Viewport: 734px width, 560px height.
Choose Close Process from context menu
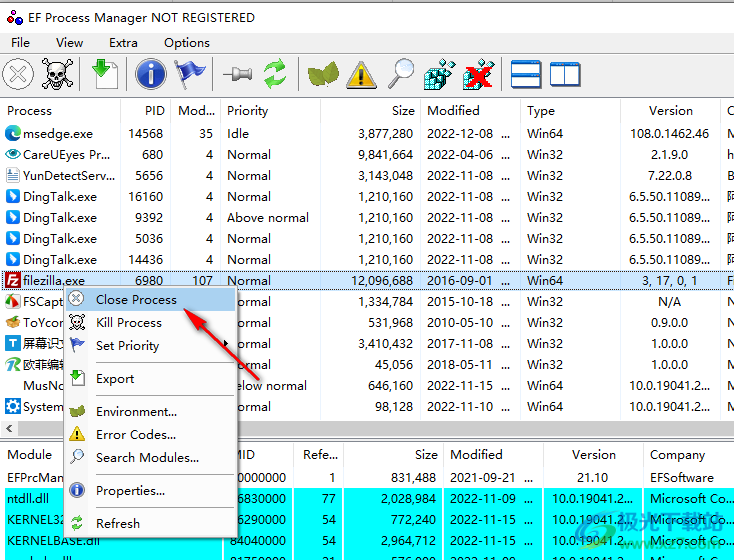tap(151, 300)
